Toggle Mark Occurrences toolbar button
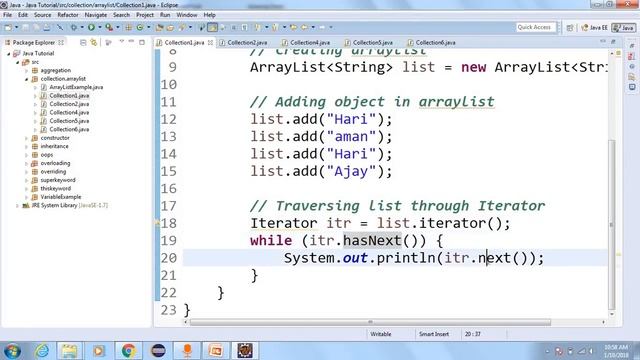 coord(212,27)
